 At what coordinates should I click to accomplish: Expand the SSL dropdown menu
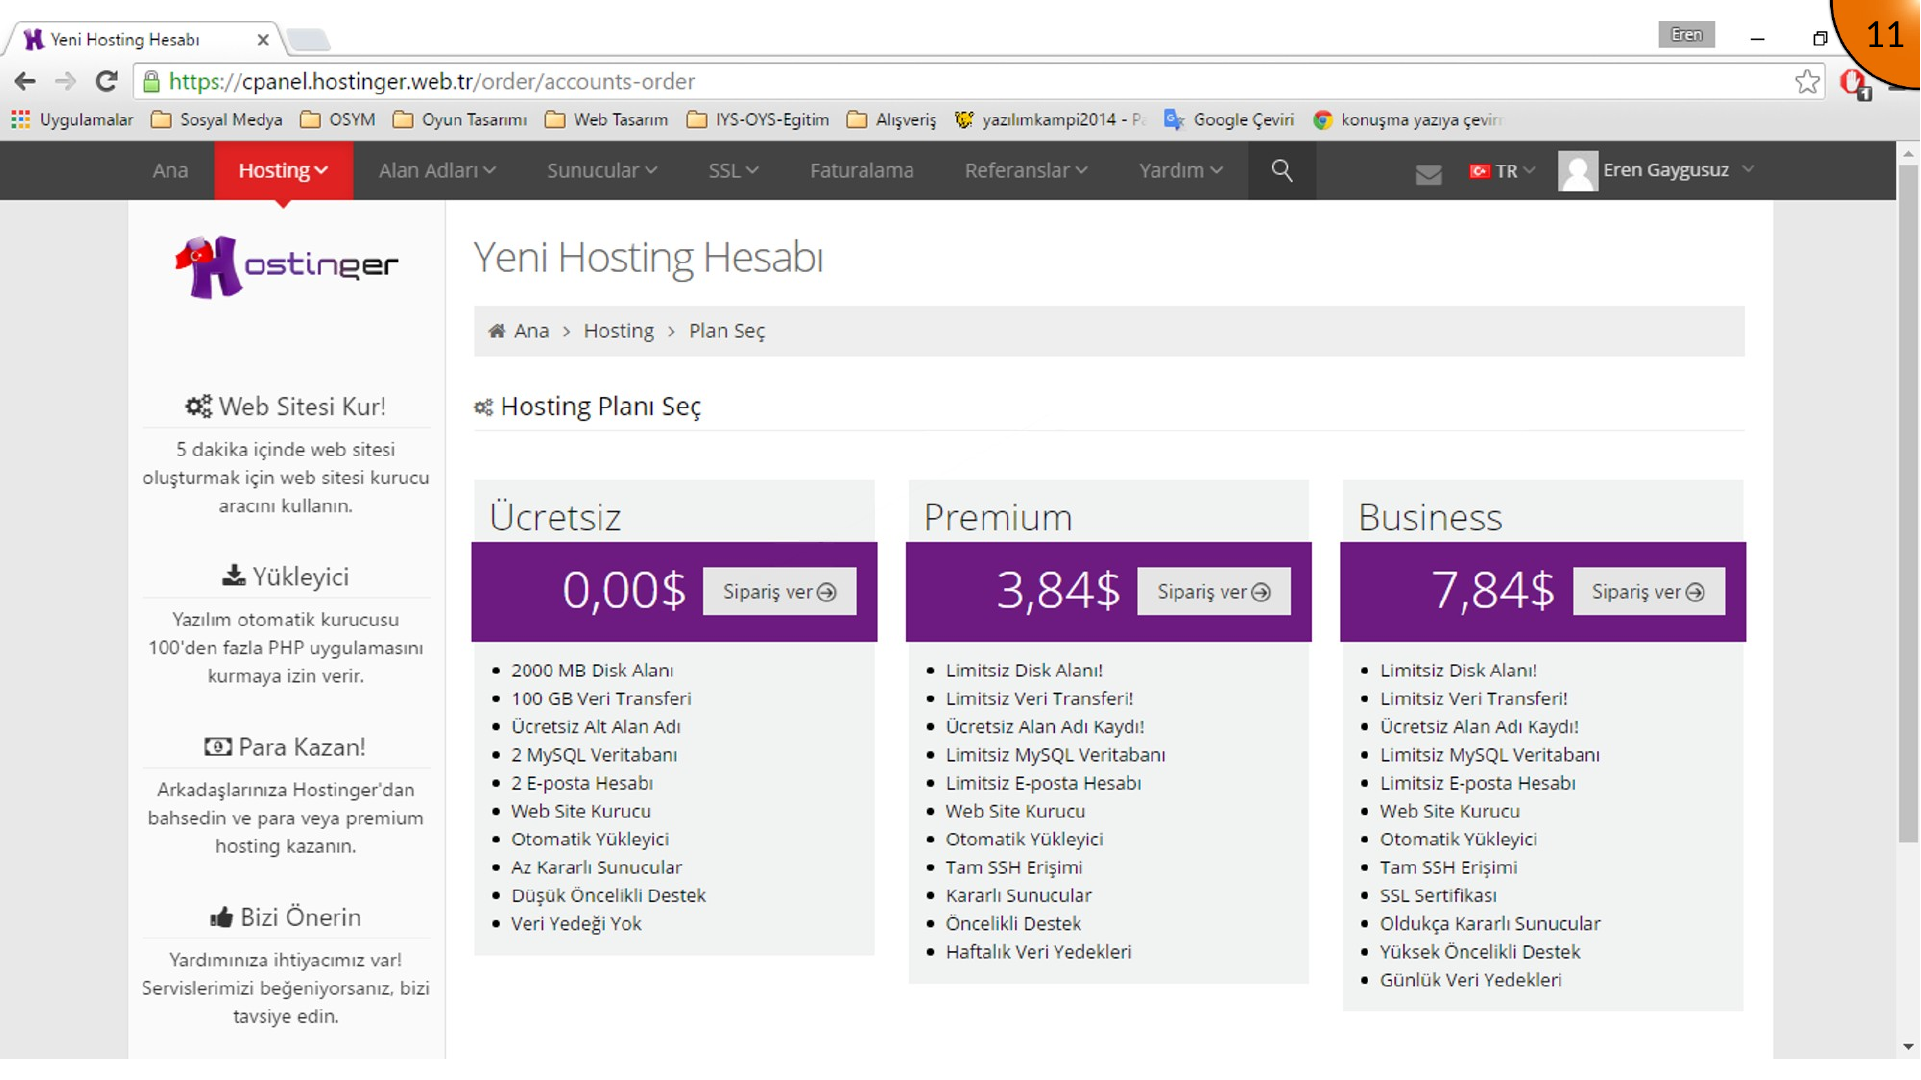734,171
